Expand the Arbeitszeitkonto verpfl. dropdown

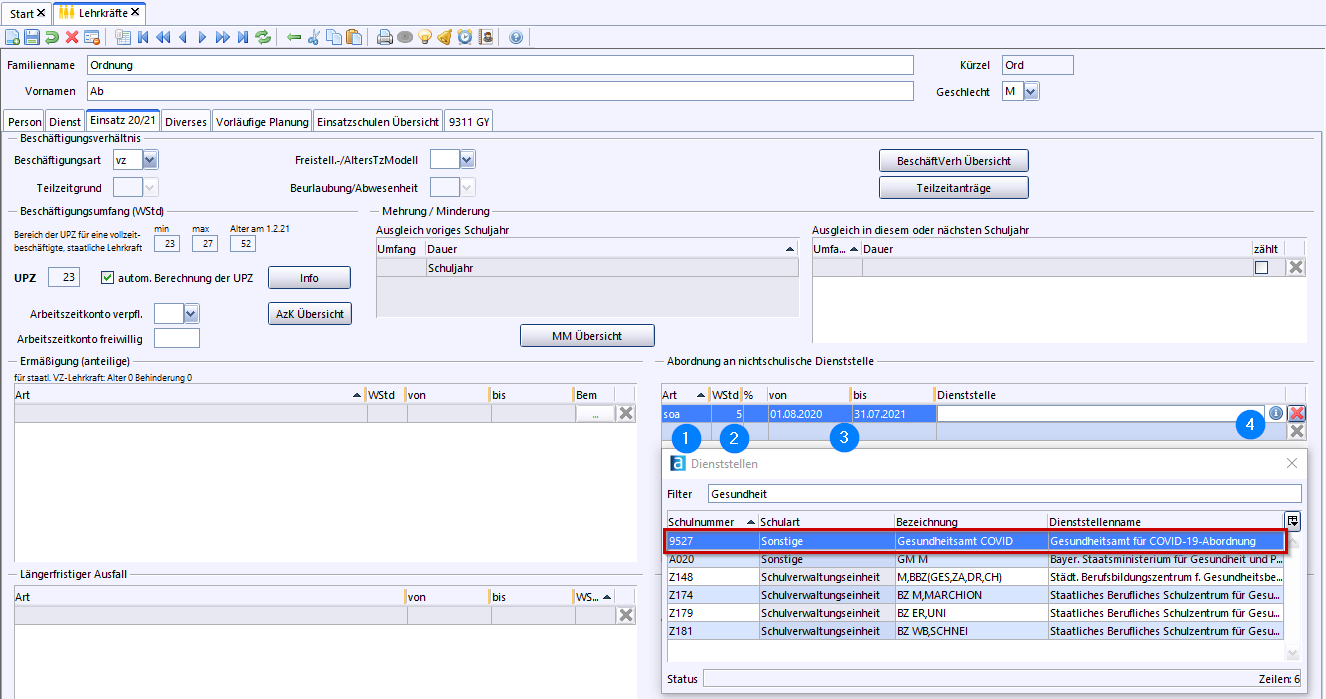[191, 314]
